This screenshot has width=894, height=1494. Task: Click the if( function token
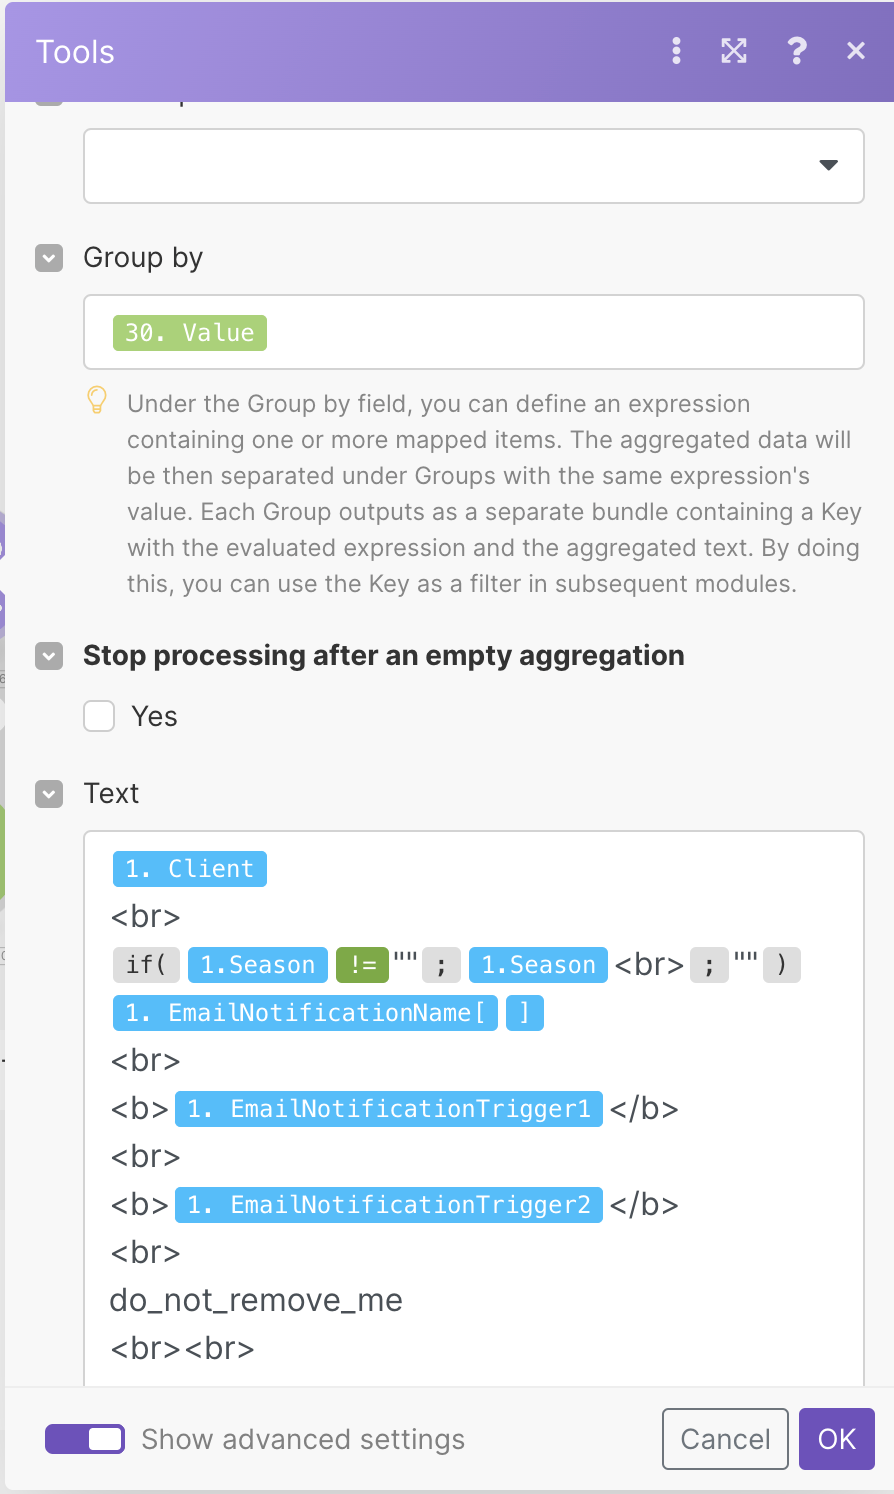(146, 965)
